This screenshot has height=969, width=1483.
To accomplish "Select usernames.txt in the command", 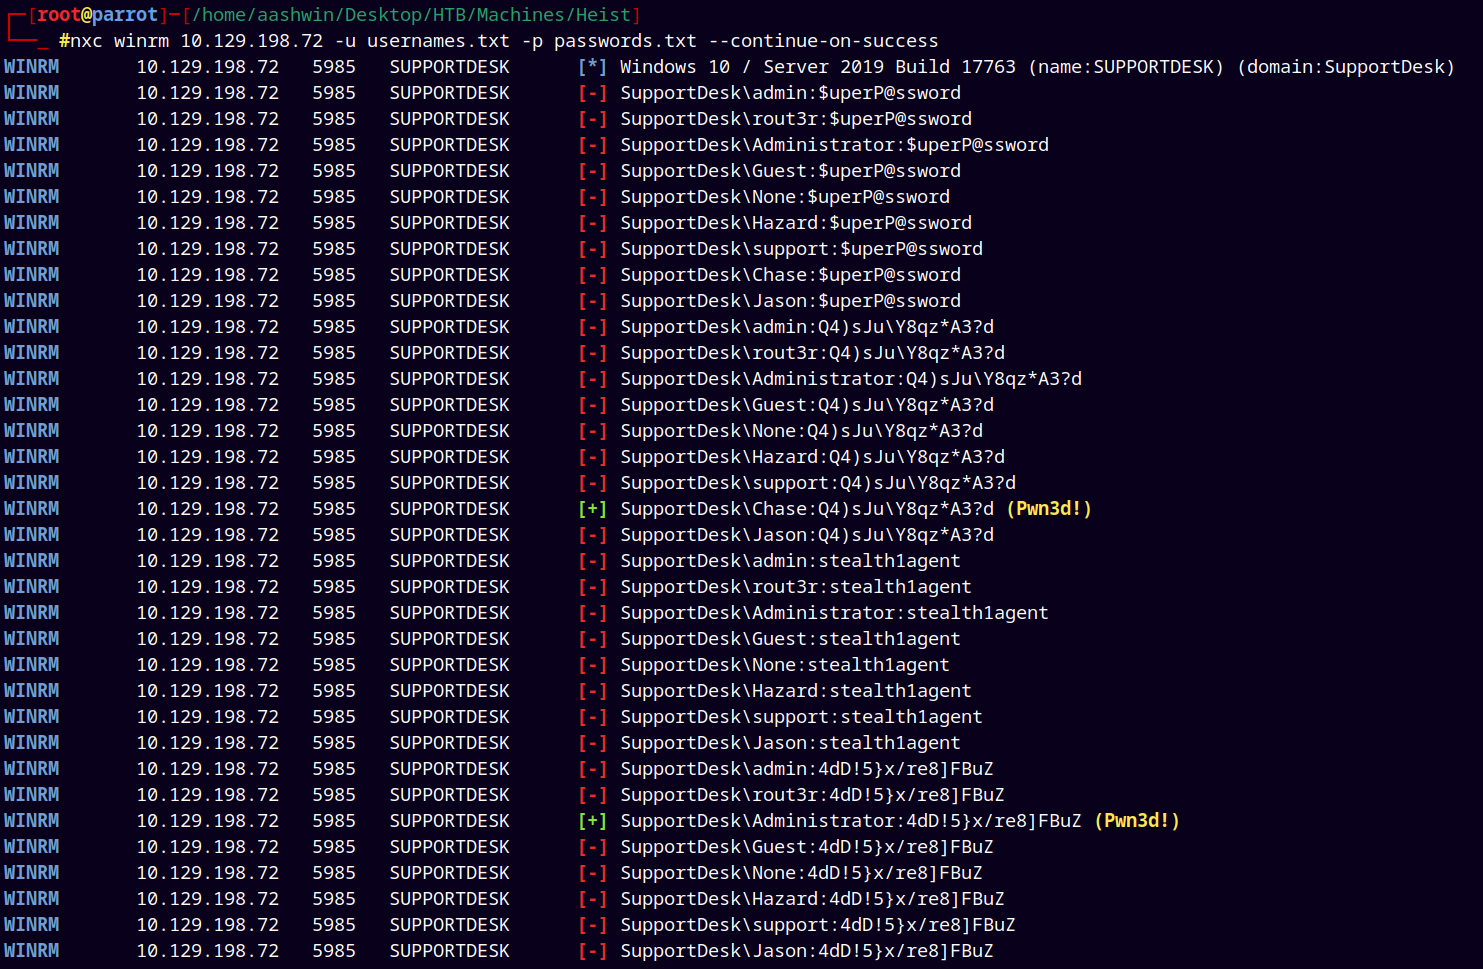I will pyautogui.click(x=438, y=41).
